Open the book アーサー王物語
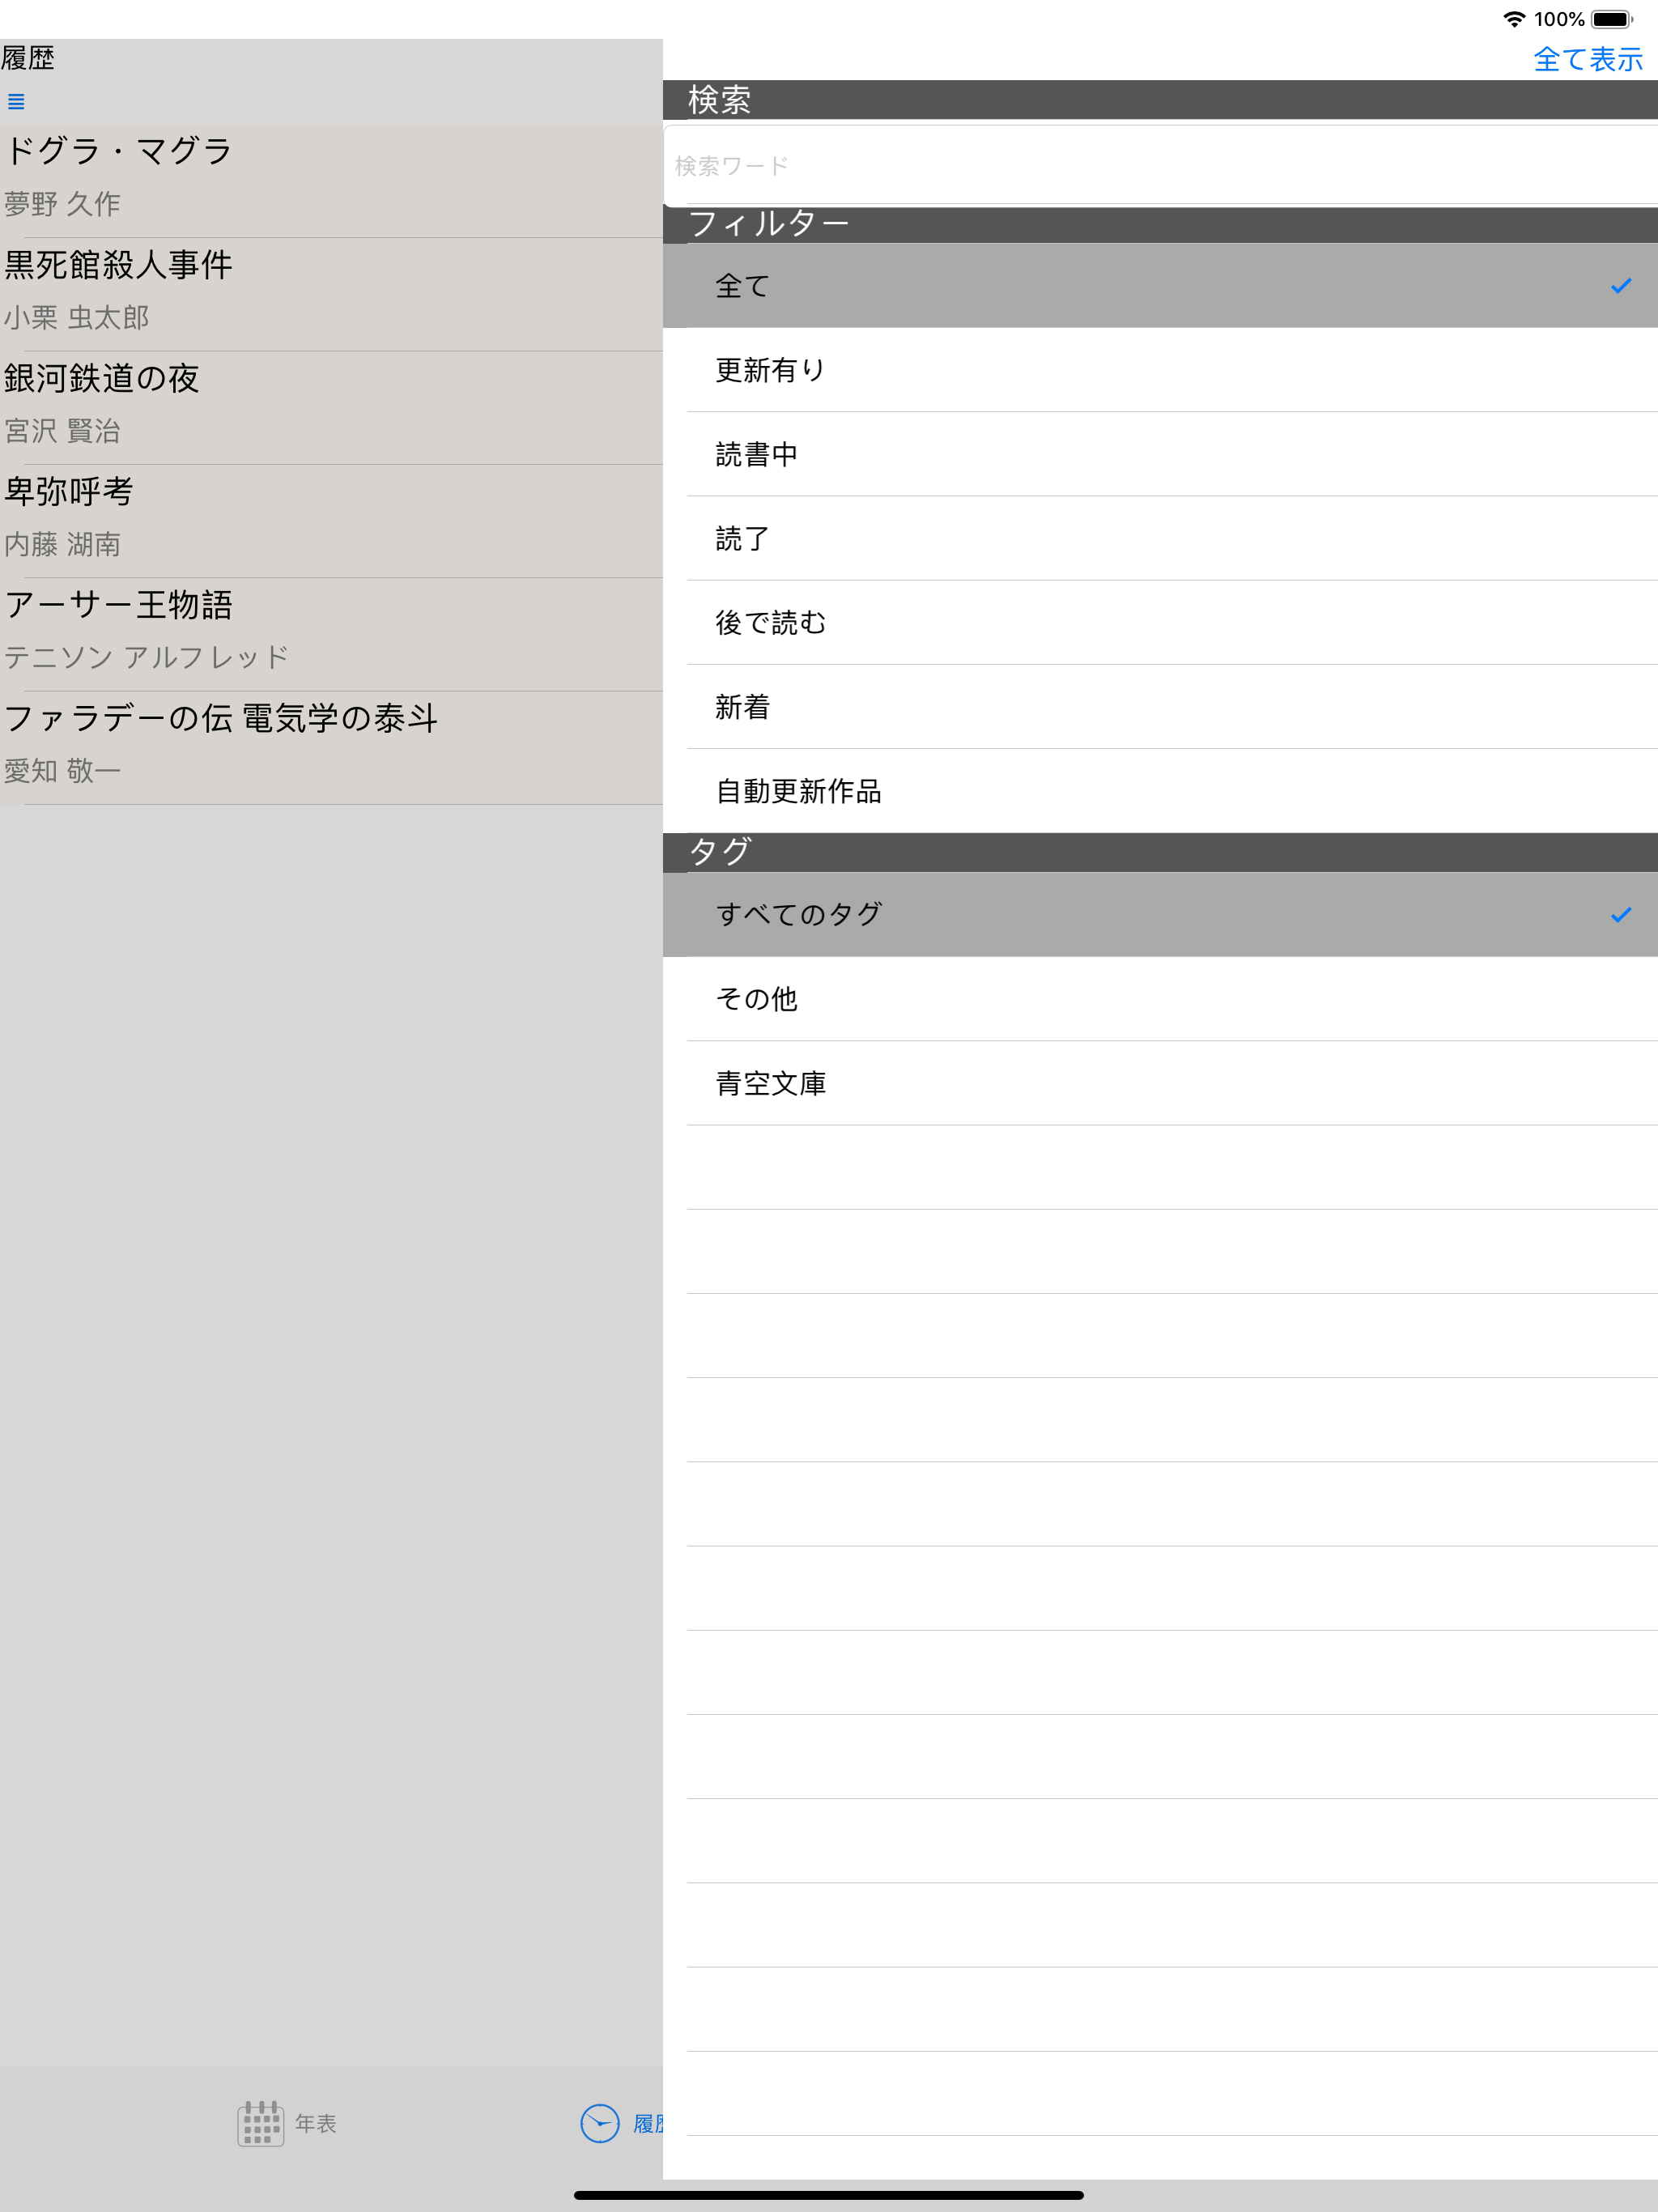Viewport: 1658px width, 2212px height. tap(331, 634)
